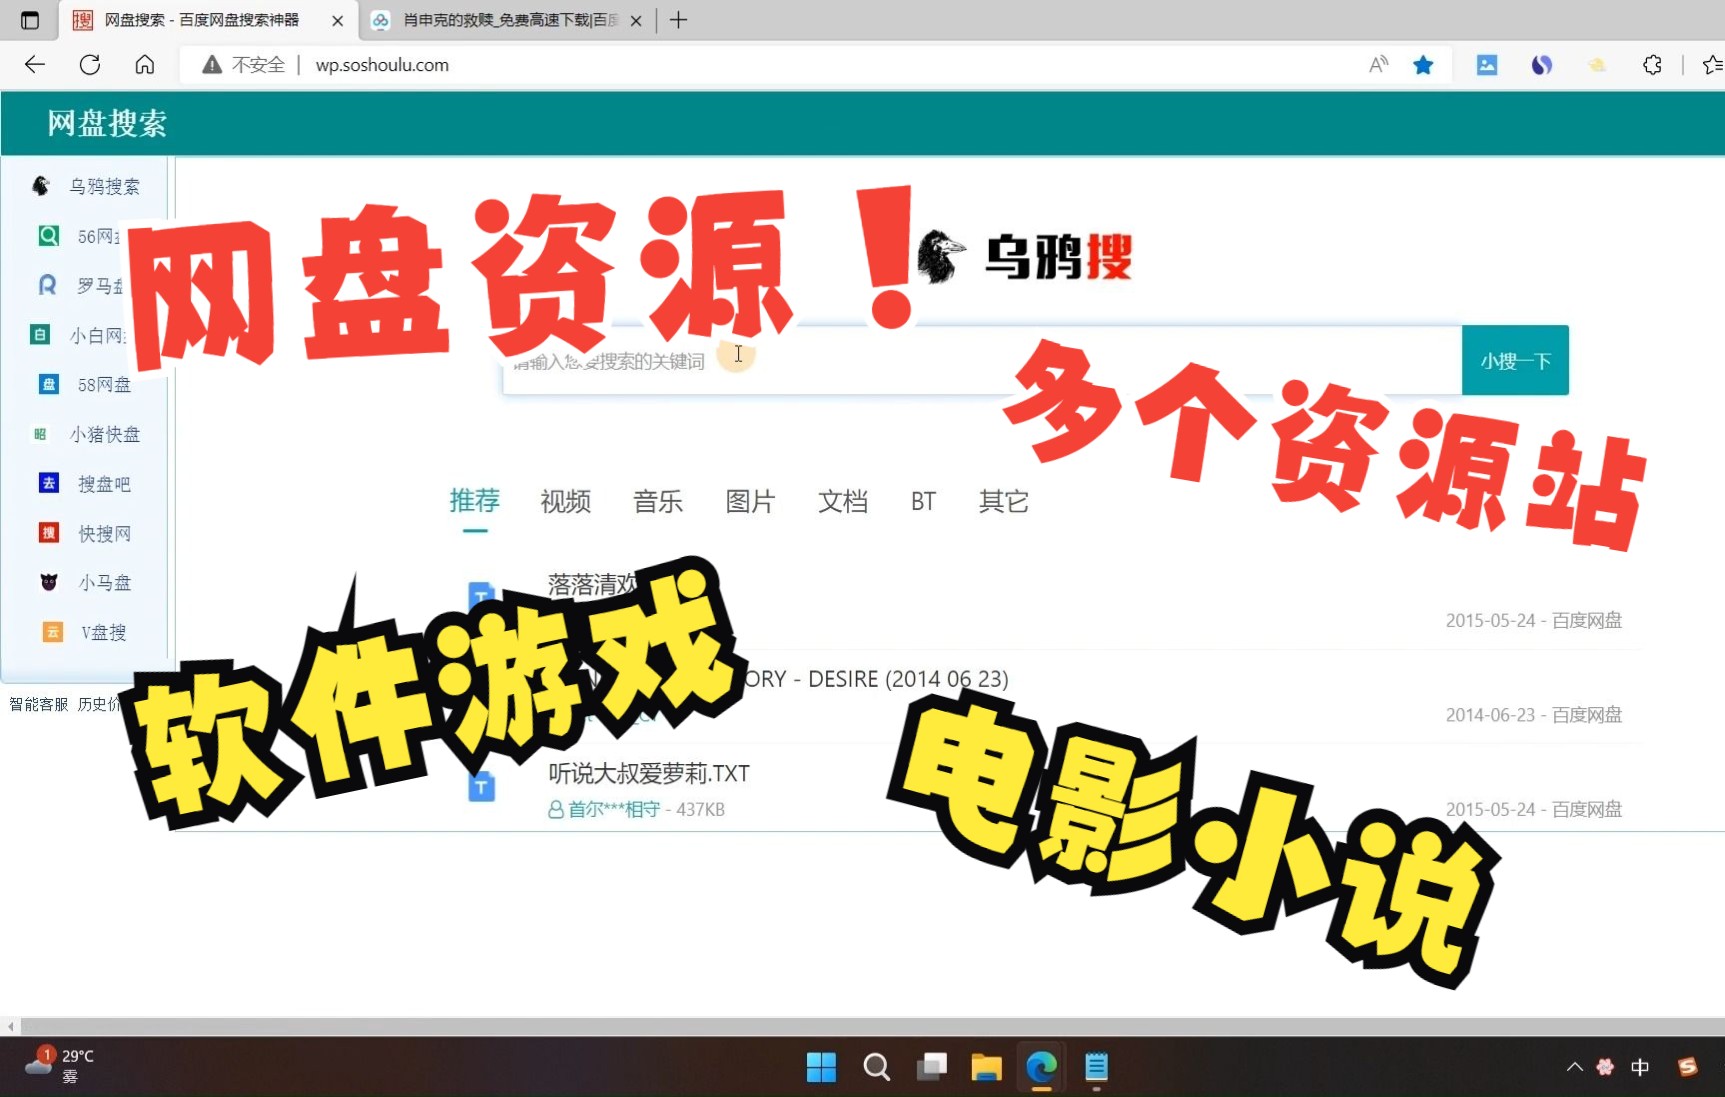1725x1097 pixels.
Task: Open Windows Start menu
Action: [821, 1067]
